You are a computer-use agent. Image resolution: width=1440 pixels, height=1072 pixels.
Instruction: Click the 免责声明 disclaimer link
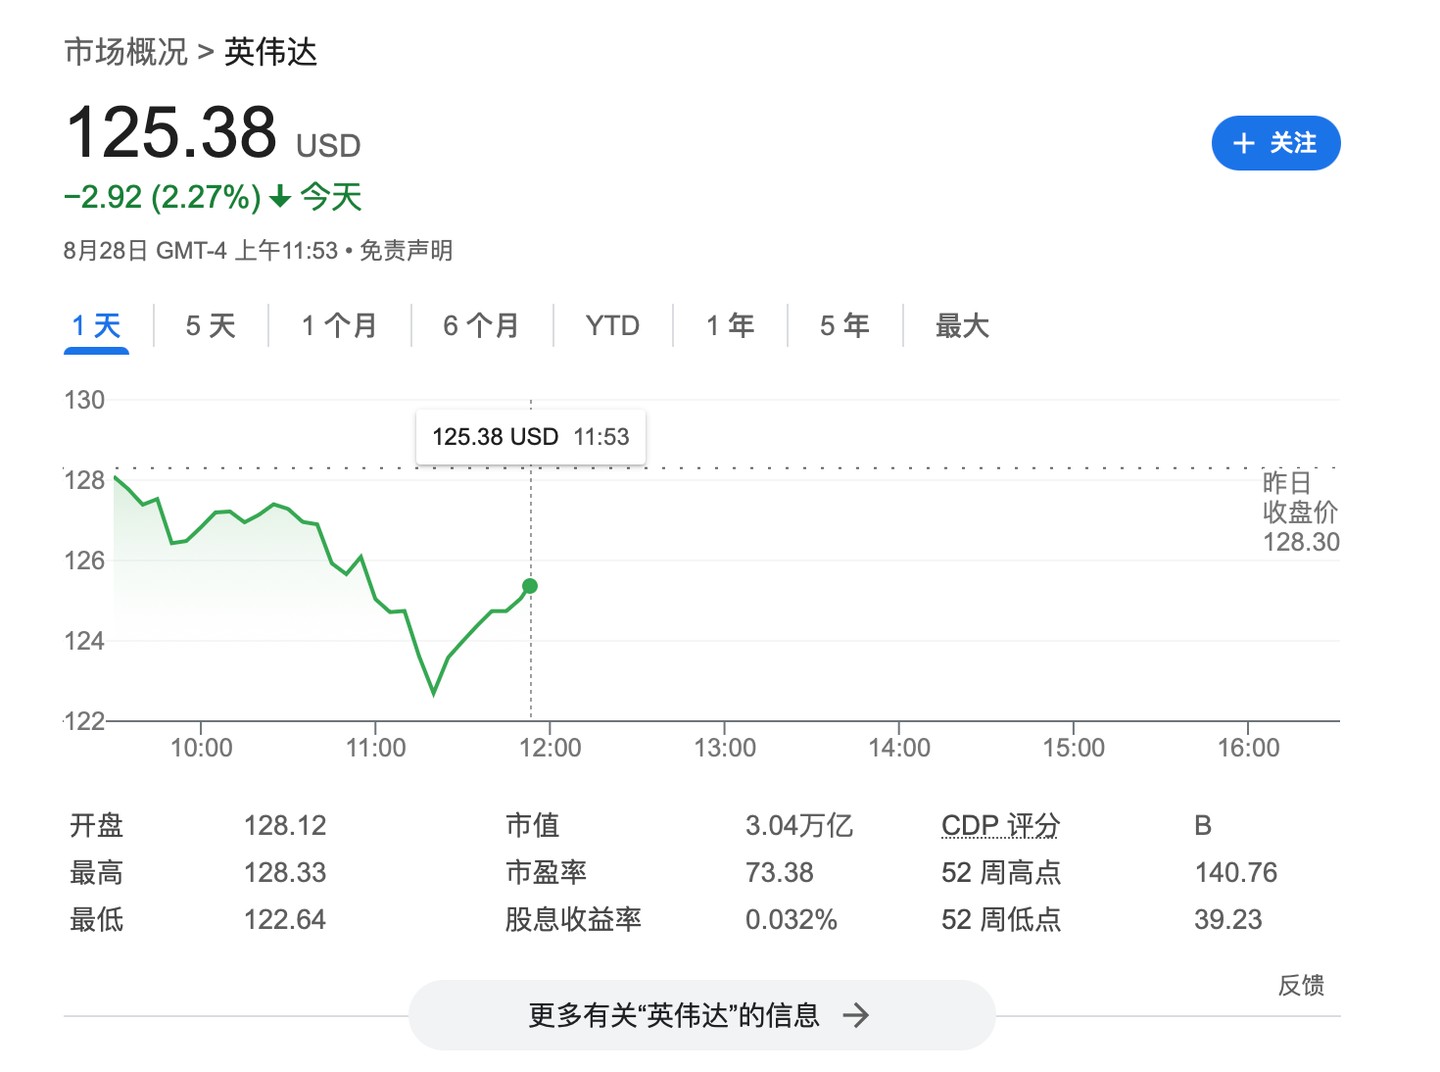[406, 250]
